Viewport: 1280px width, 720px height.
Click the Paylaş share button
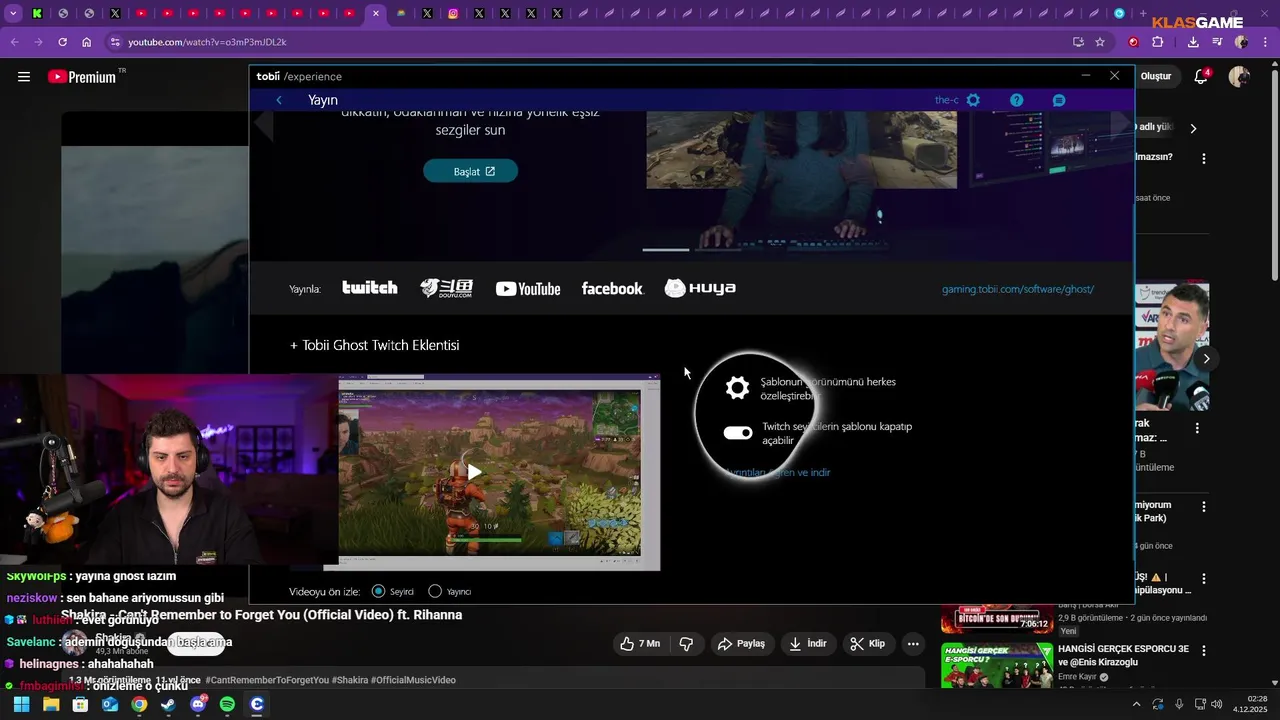coord(741,644)
